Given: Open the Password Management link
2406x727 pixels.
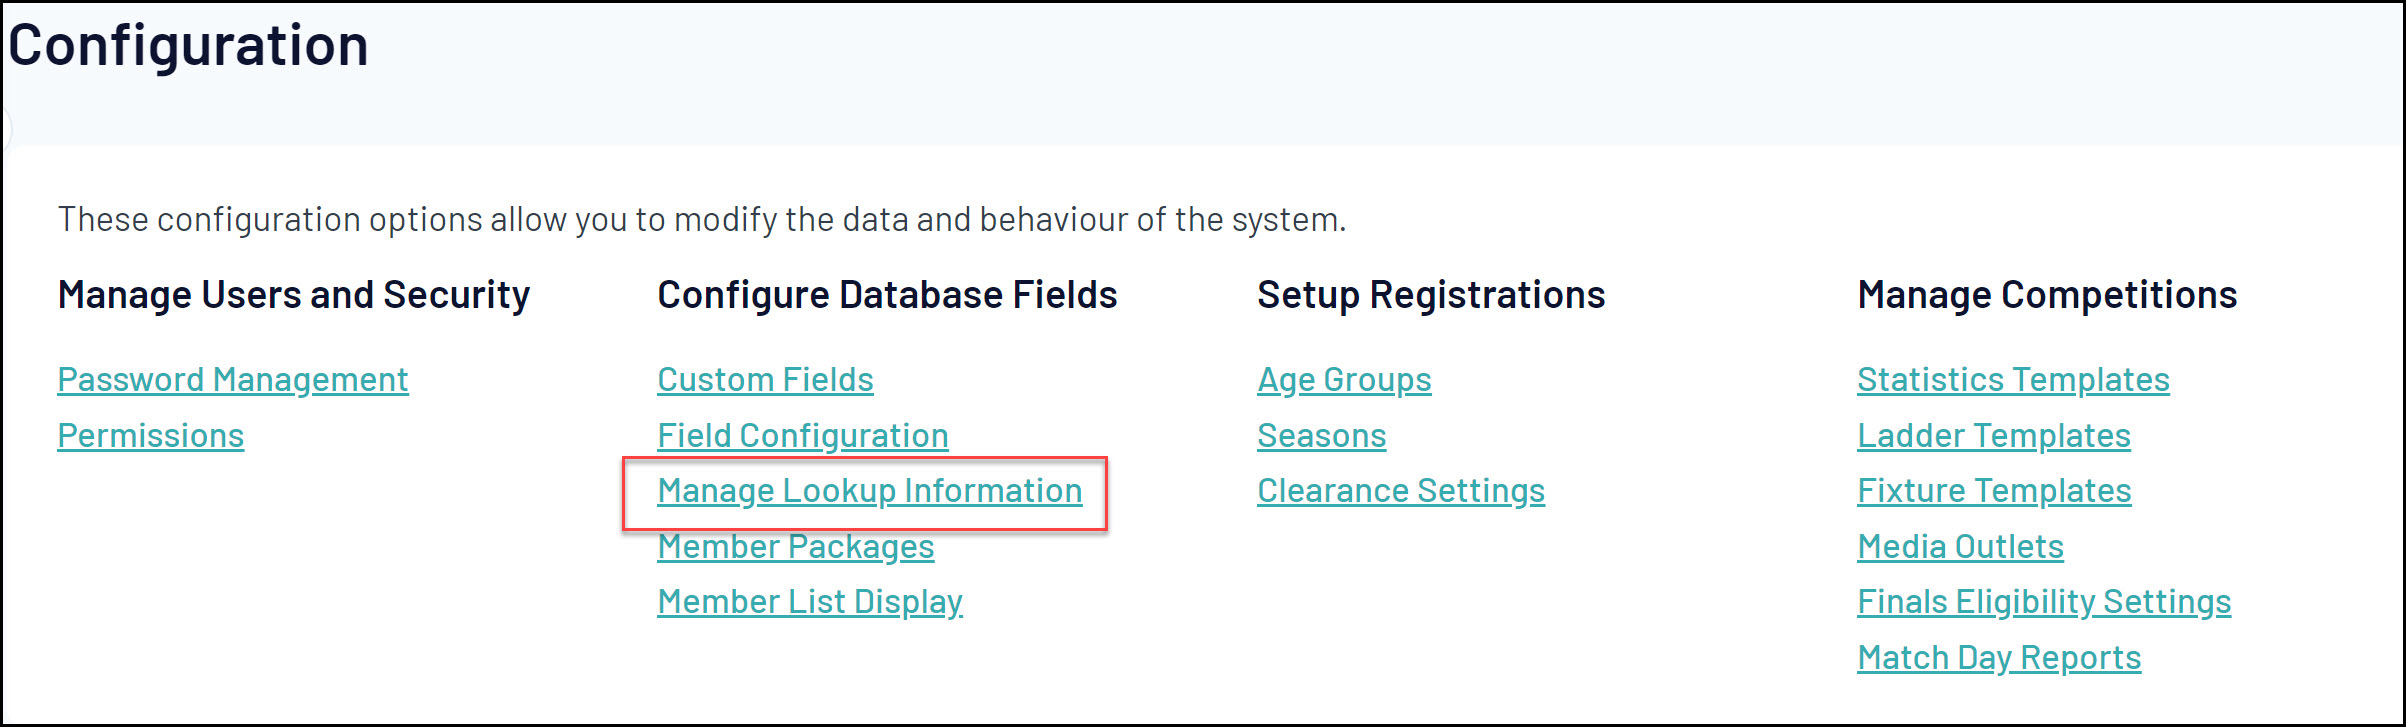Looking at the screenshot, I should 233,380.
